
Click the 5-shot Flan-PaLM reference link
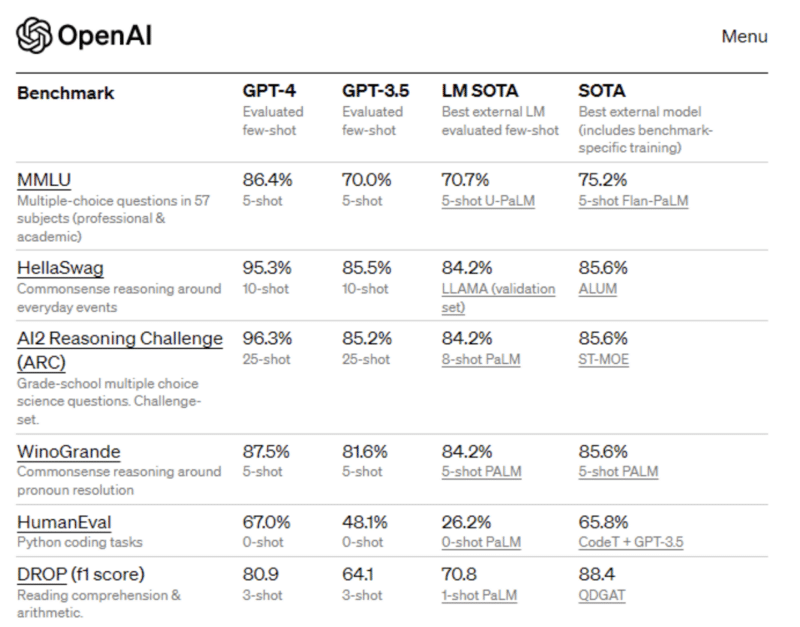[633, 201]
